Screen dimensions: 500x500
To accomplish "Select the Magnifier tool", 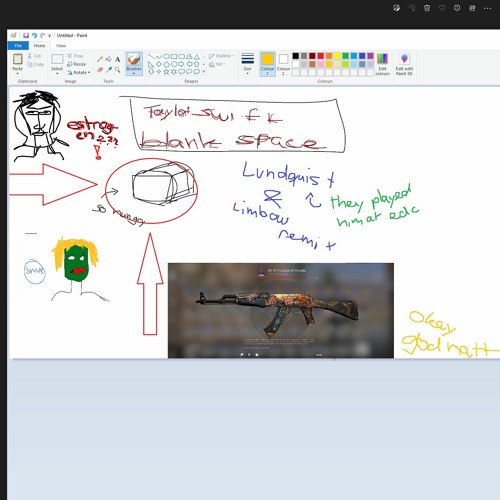I will (117, 70).
